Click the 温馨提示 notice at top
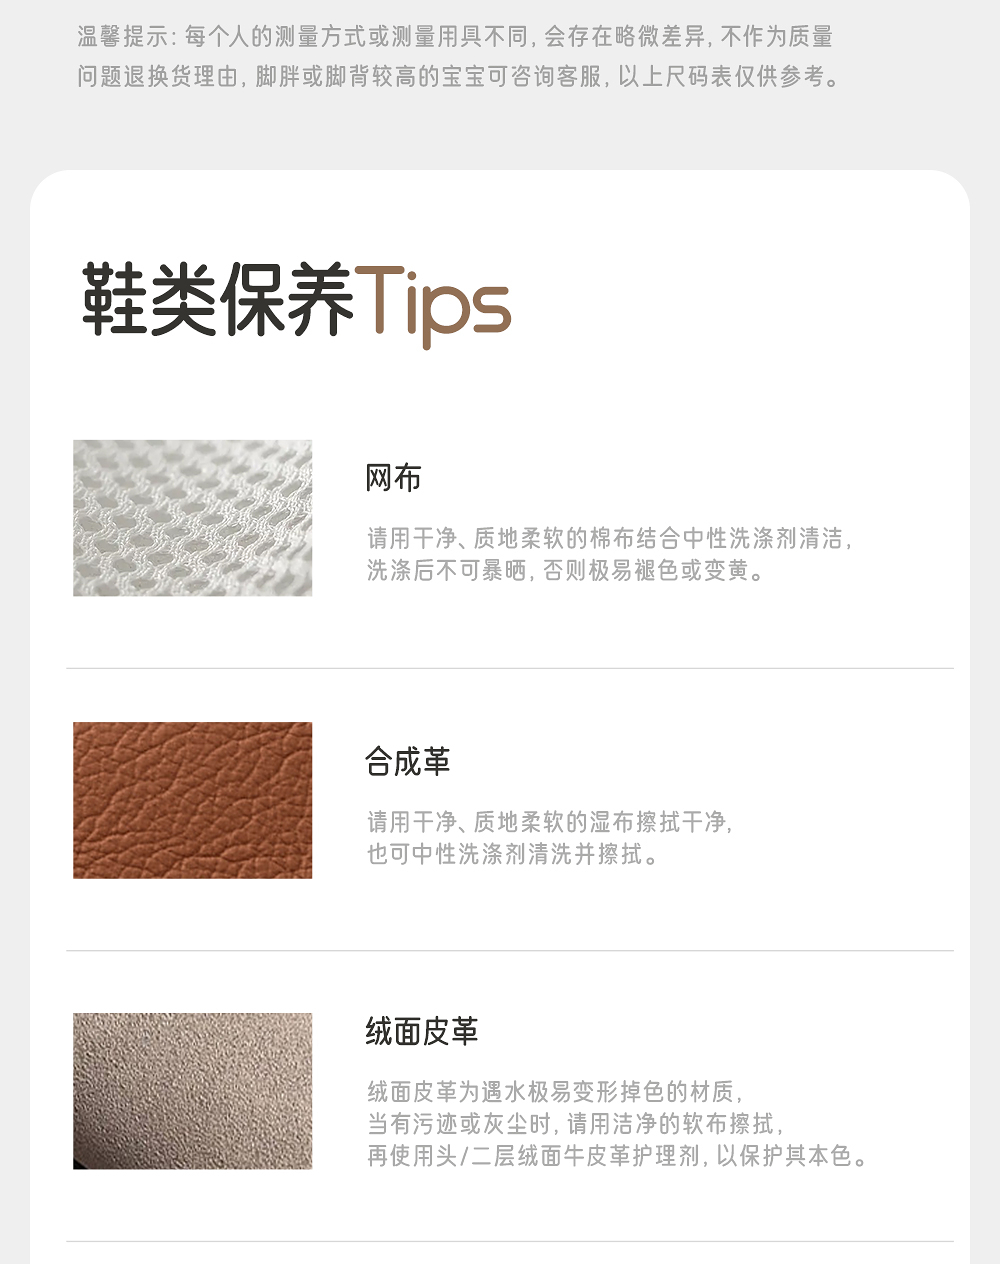 pos(455,37)
